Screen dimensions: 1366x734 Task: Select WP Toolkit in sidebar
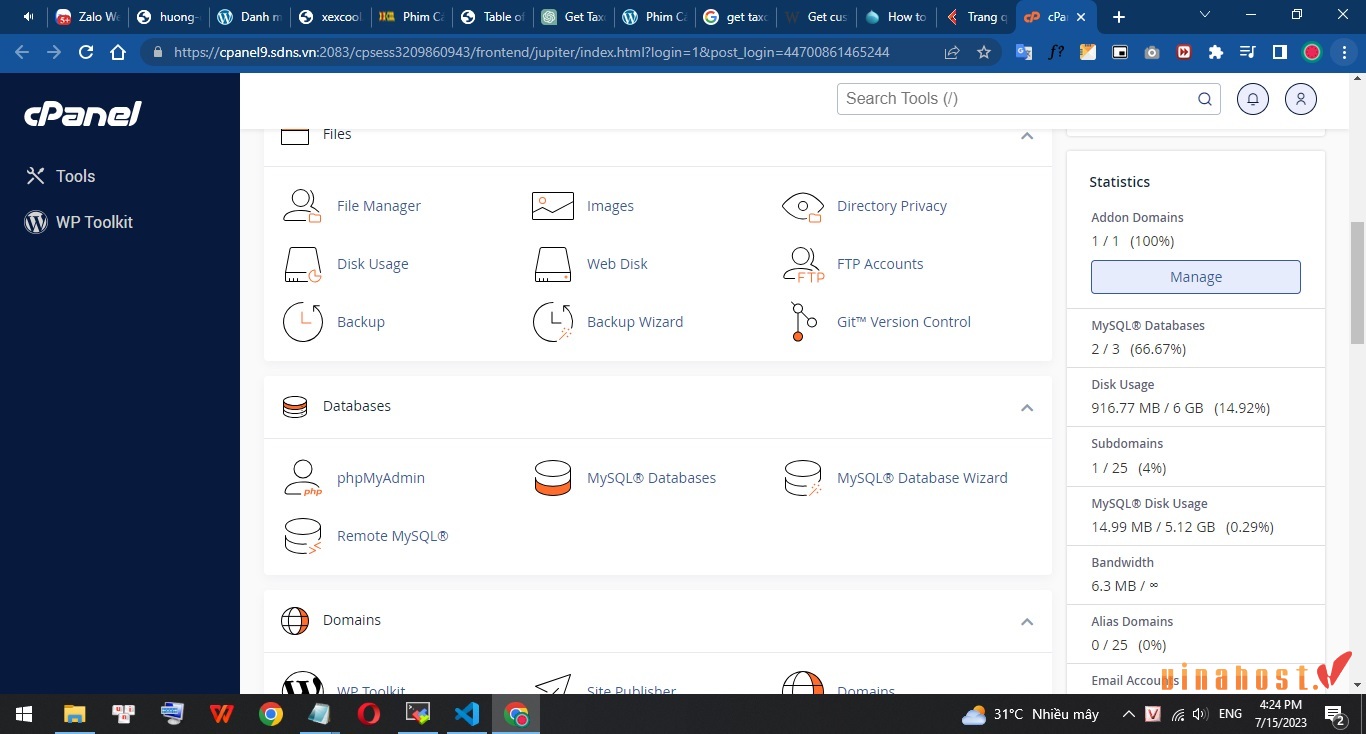pos(78,222)
